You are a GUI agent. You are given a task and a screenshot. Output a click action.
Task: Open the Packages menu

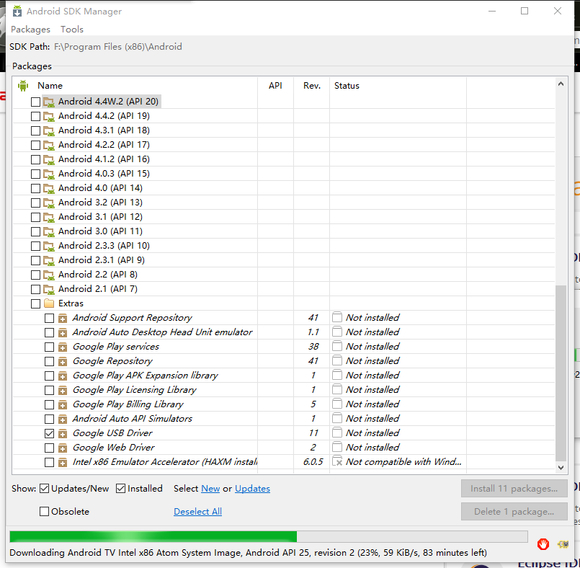tap(30, 29)
